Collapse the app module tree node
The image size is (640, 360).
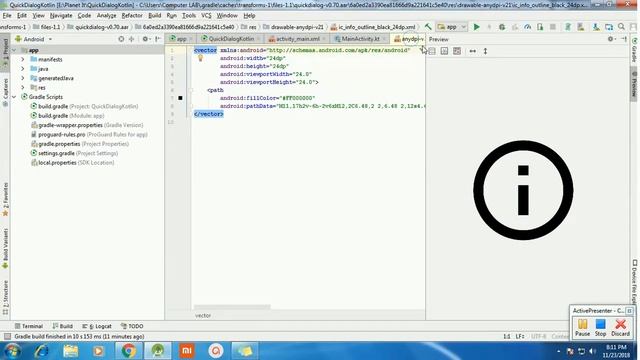[14, 50]
